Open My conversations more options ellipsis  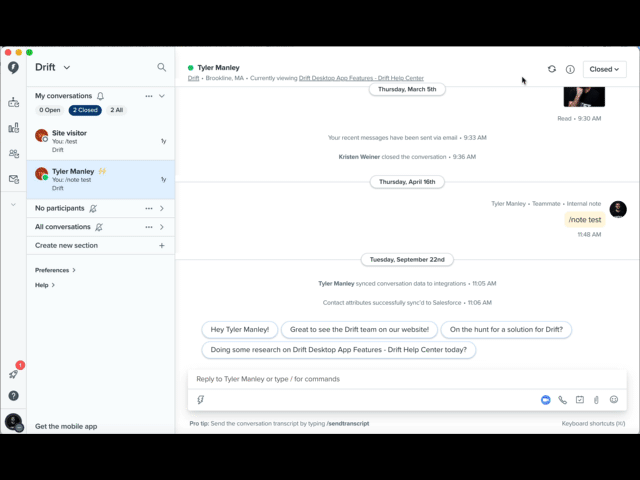tap(149, 96)
